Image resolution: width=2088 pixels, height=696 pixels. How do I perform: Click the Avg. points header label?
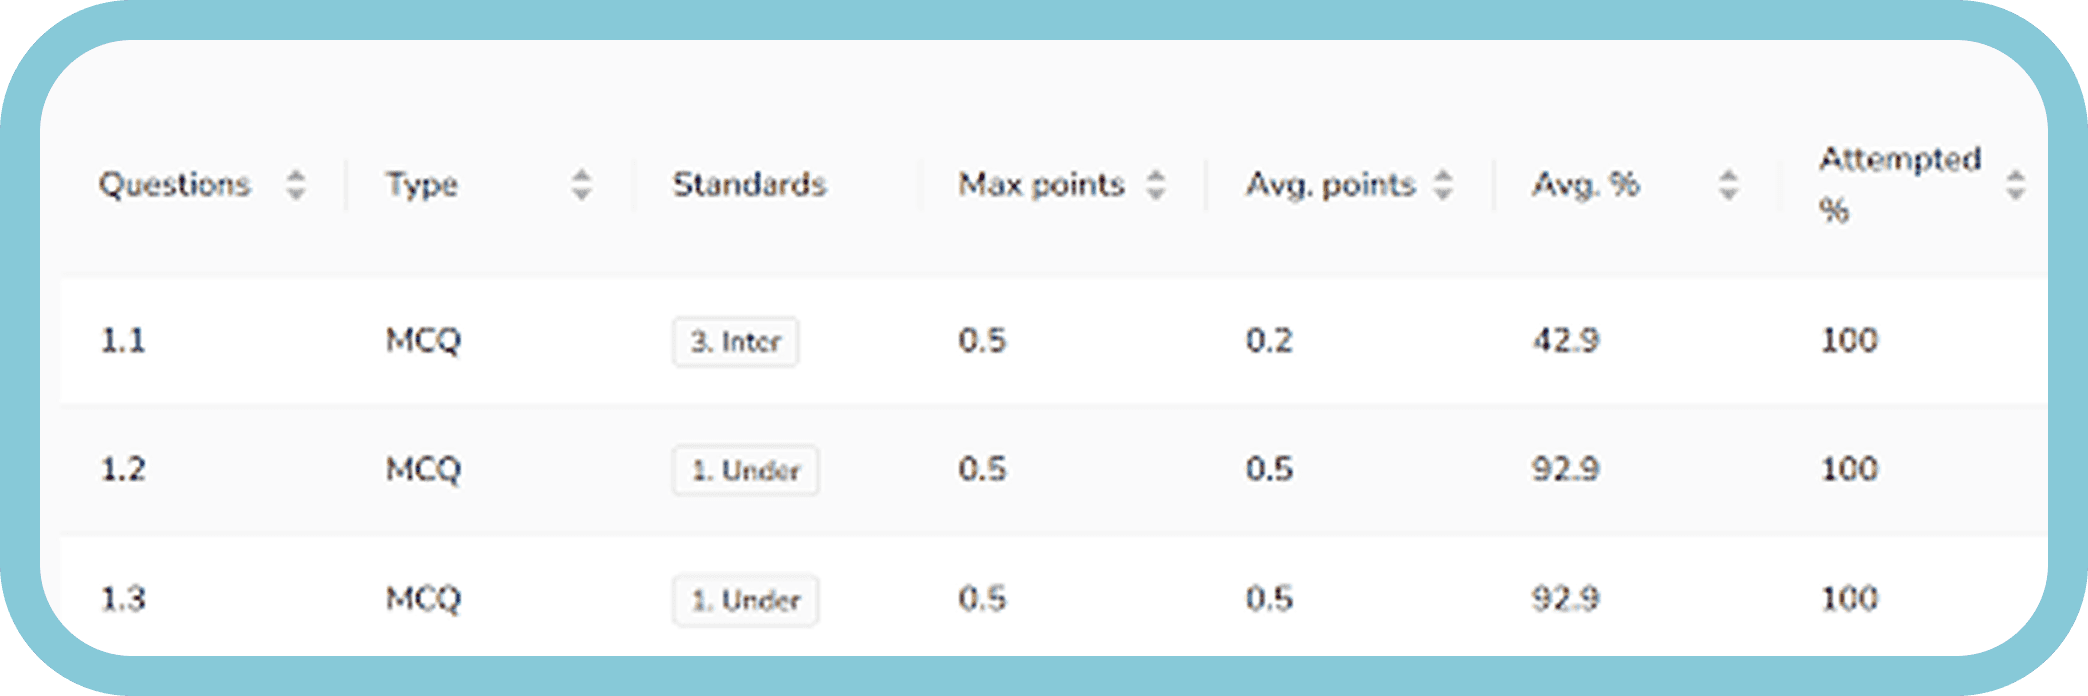(x=1330, y=185)
